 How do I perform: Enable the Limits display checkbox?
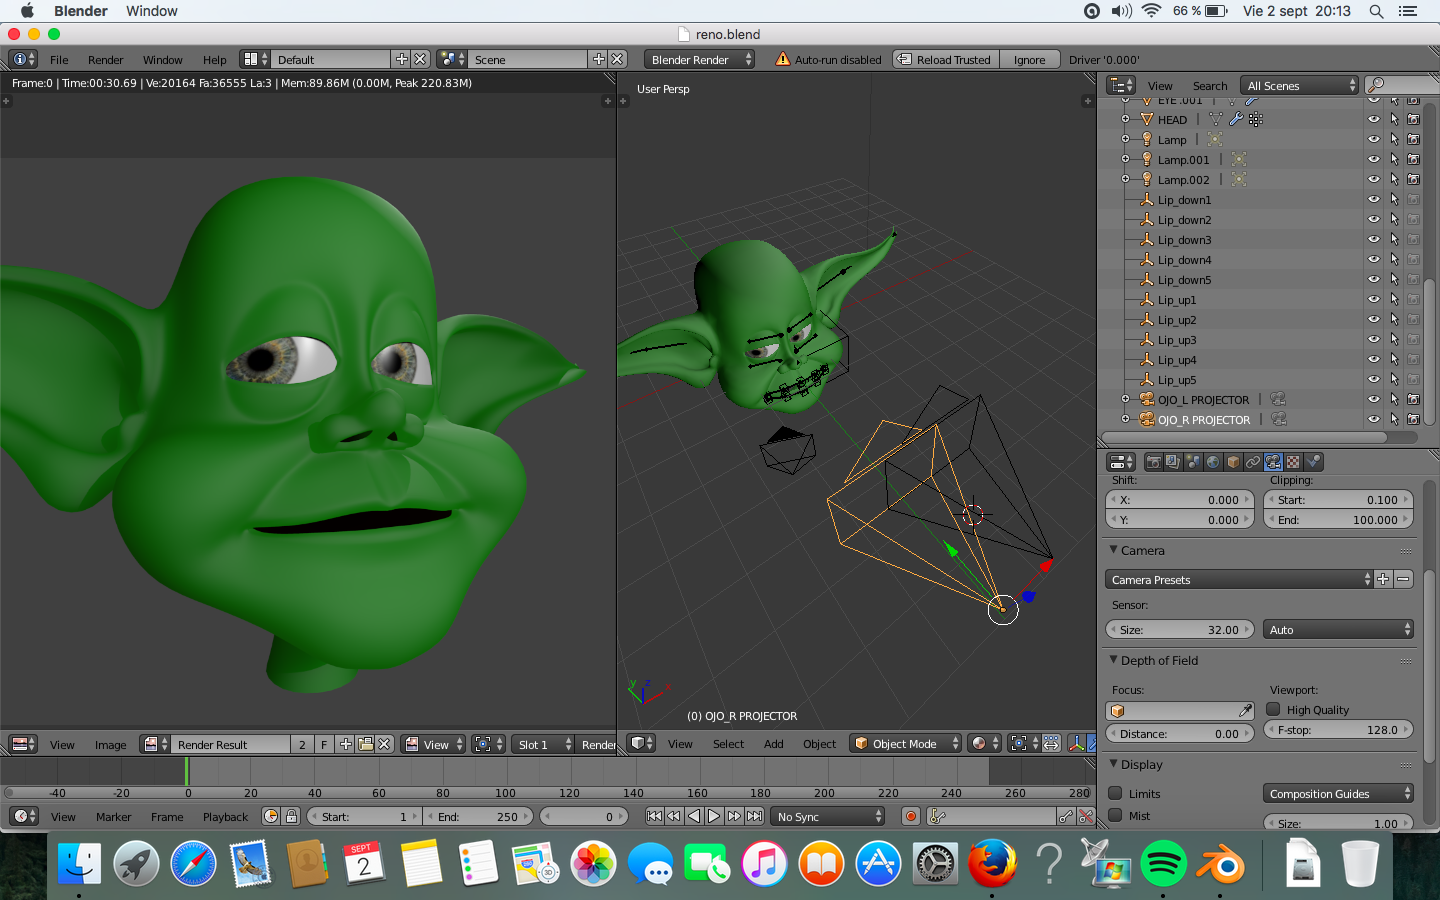(1115, 793)
